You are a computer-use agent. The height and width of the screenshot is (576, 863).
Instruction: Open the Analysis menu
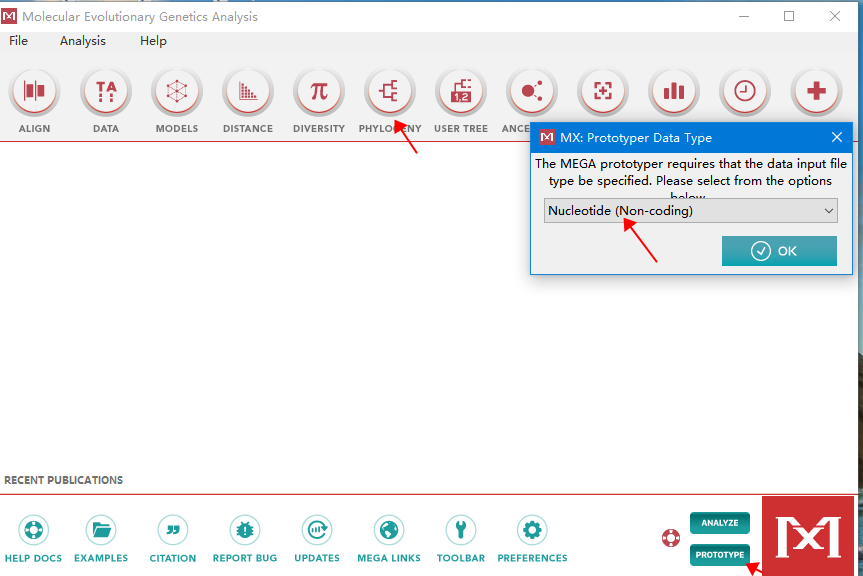click(x=83, y=41)
